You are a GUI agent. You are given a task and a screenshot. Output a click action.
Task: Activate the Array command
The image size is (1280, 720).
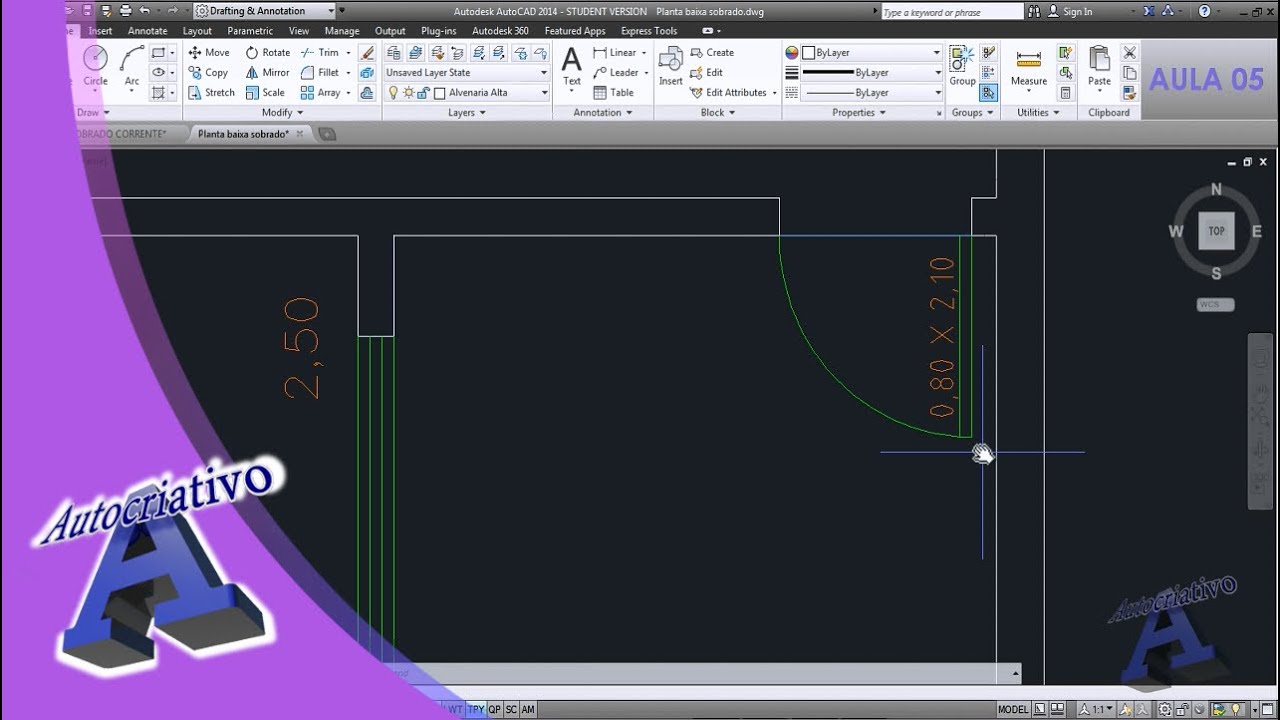click(x=321, y=92)
